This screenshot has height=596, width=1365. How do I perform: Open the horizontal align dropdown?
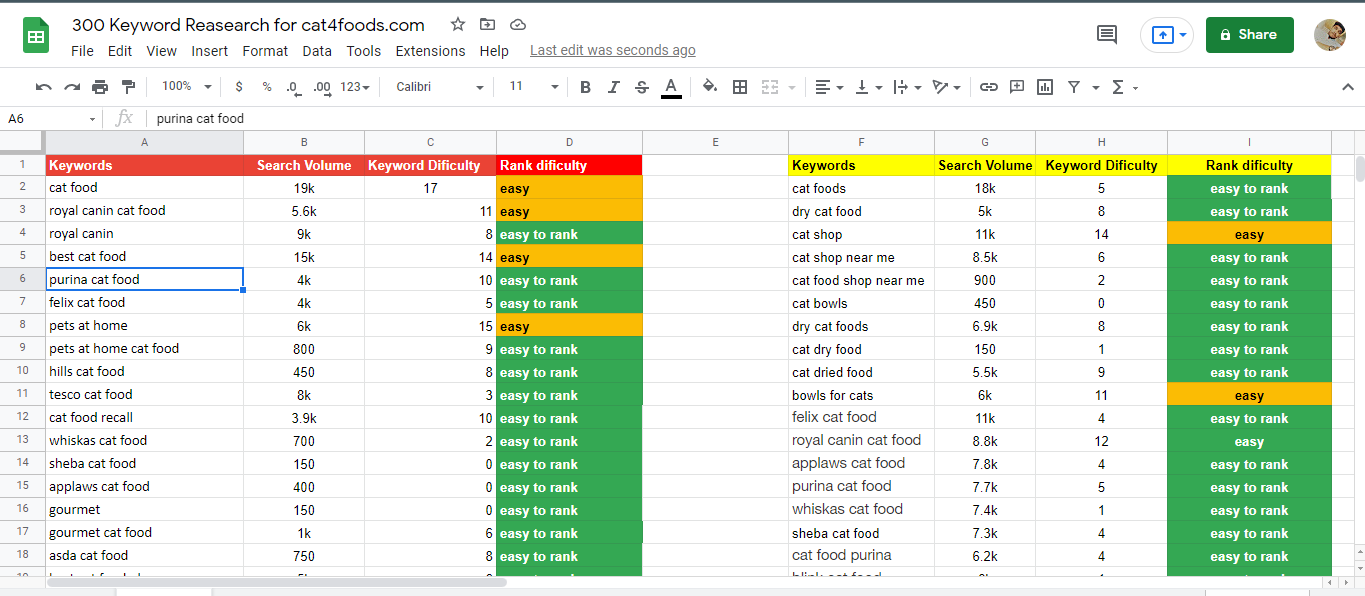829,87
